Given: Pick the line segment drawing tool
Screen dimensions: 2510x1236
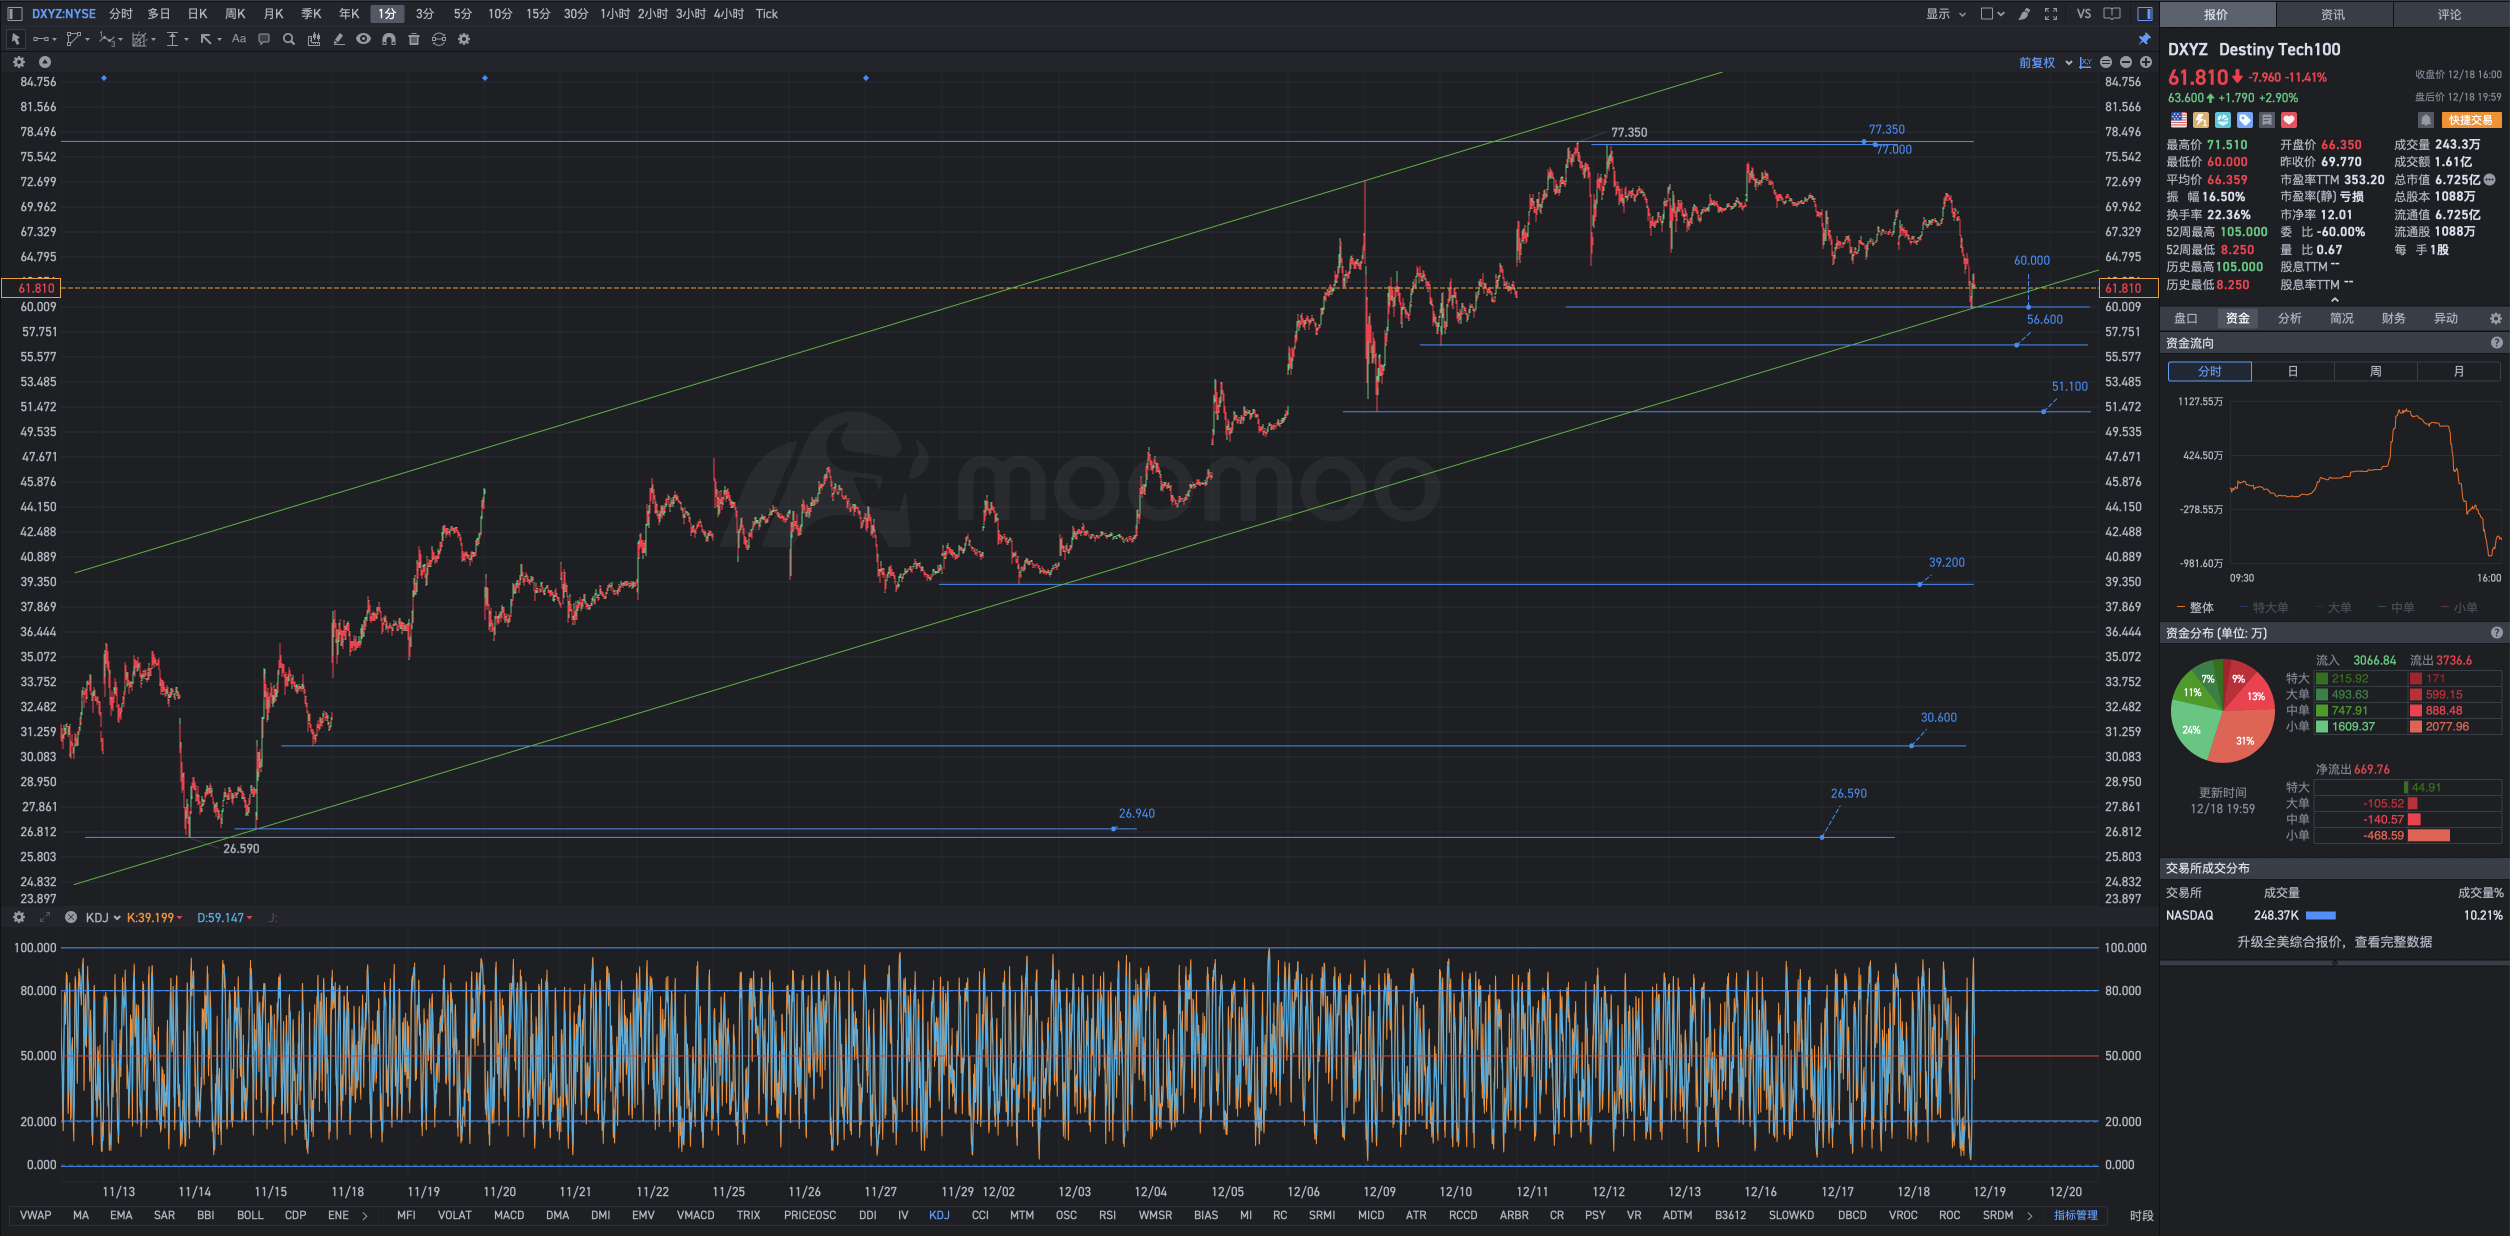Looking at the screenshot, I should click(41, 39).
